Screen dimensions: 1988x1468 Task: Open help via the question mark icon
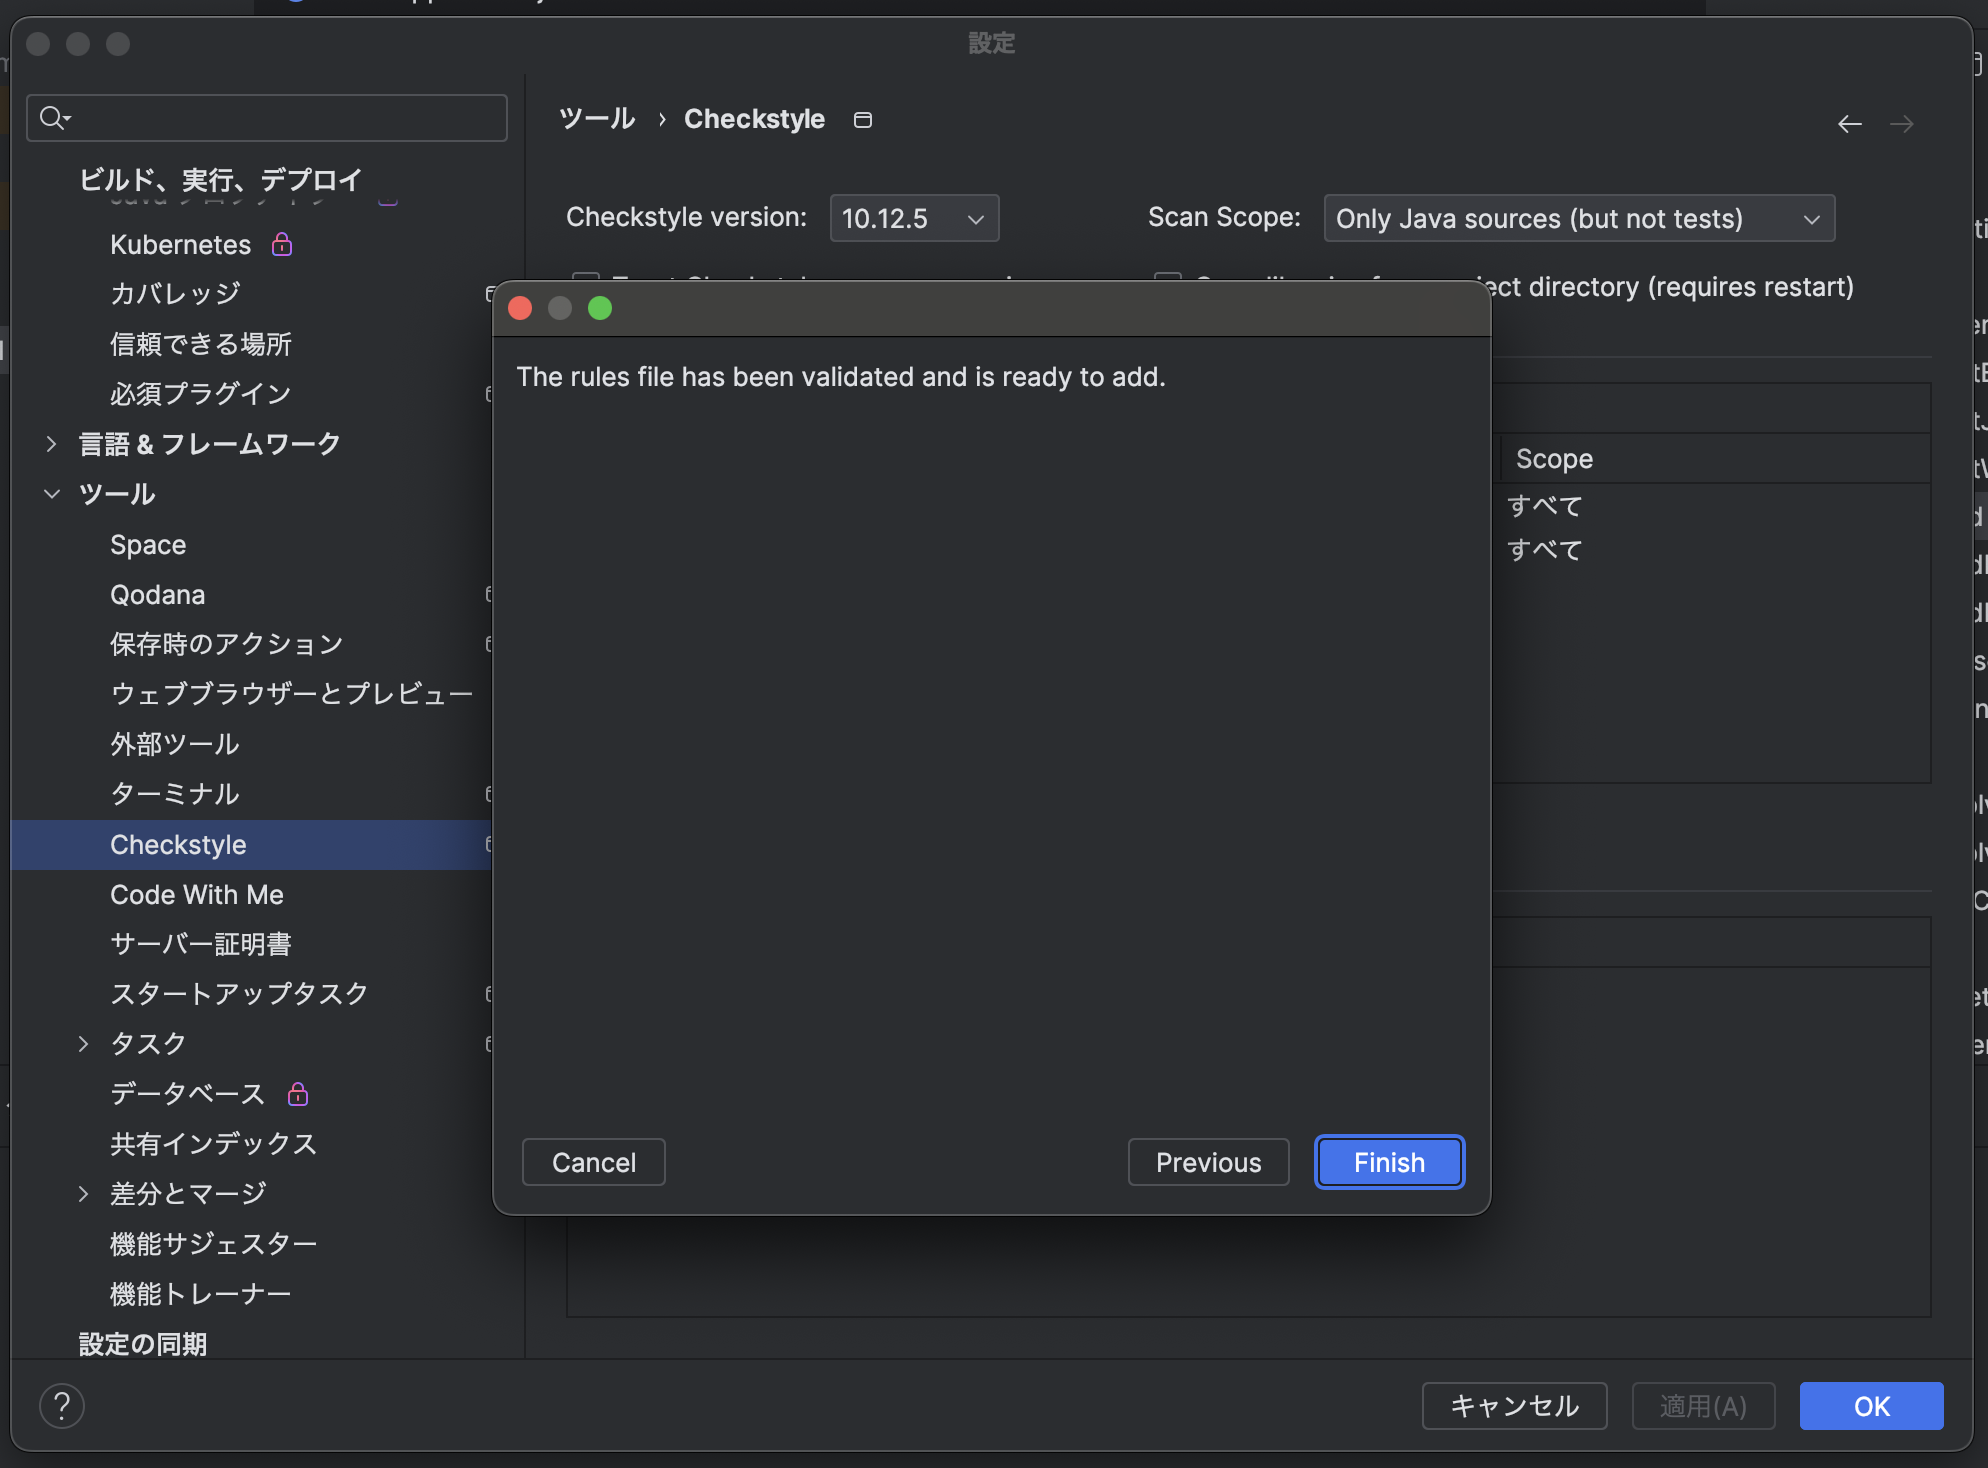[62, 1405]
